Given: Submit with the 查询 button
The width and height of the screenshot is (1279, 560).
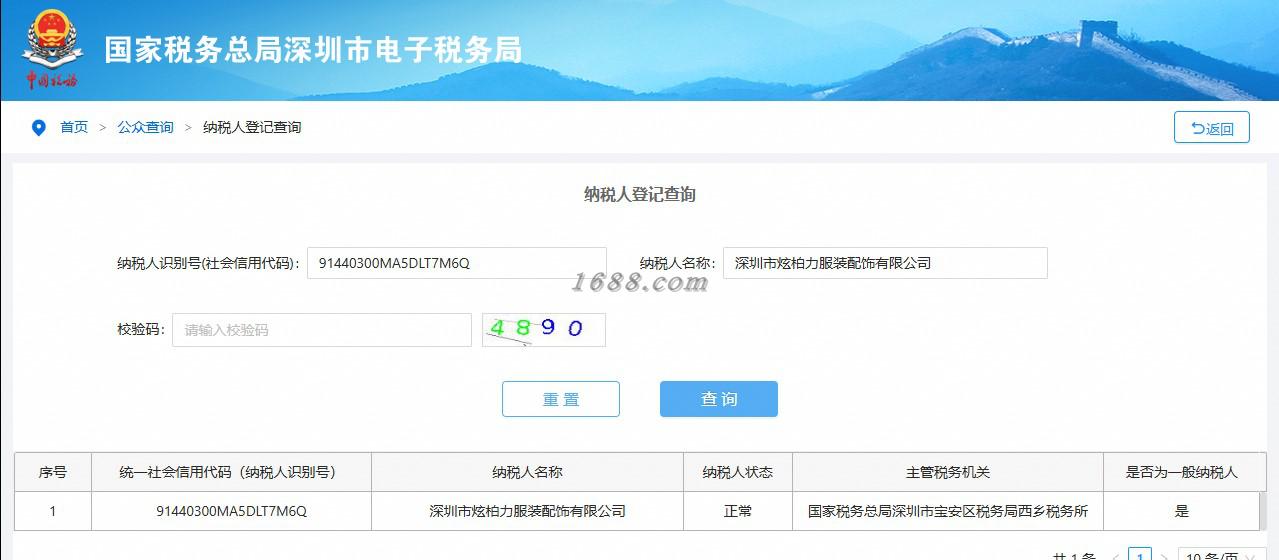Looking at the screenshot, I should click(719, 399).
